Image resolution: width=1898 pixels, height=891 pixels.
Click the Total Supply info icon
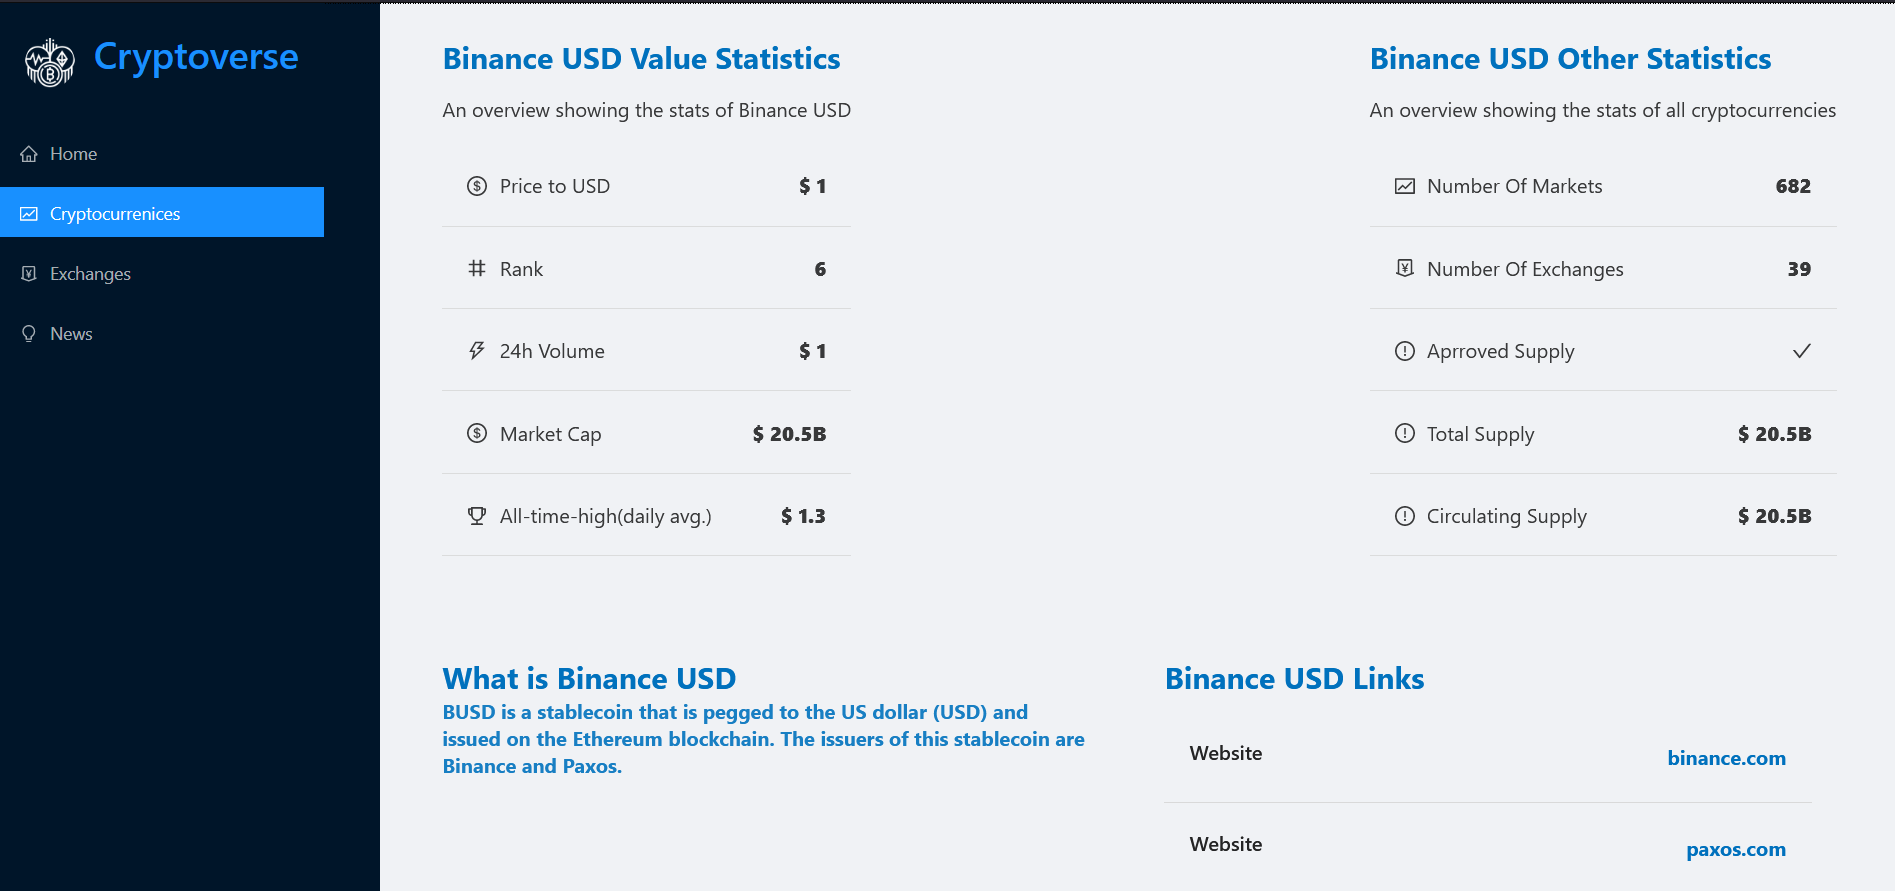pos(1405,433)
